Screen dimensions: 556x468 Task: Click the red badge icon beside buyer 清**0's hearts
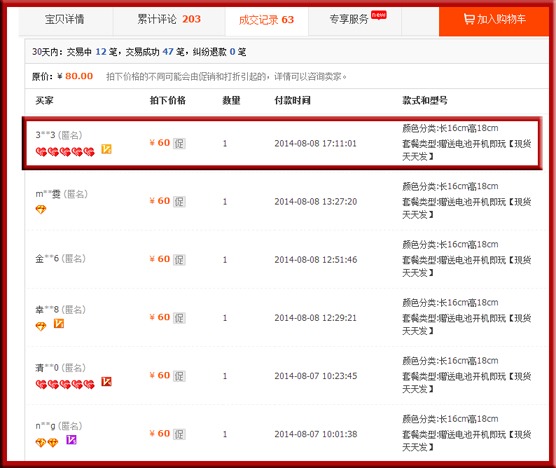click(106, 381)
